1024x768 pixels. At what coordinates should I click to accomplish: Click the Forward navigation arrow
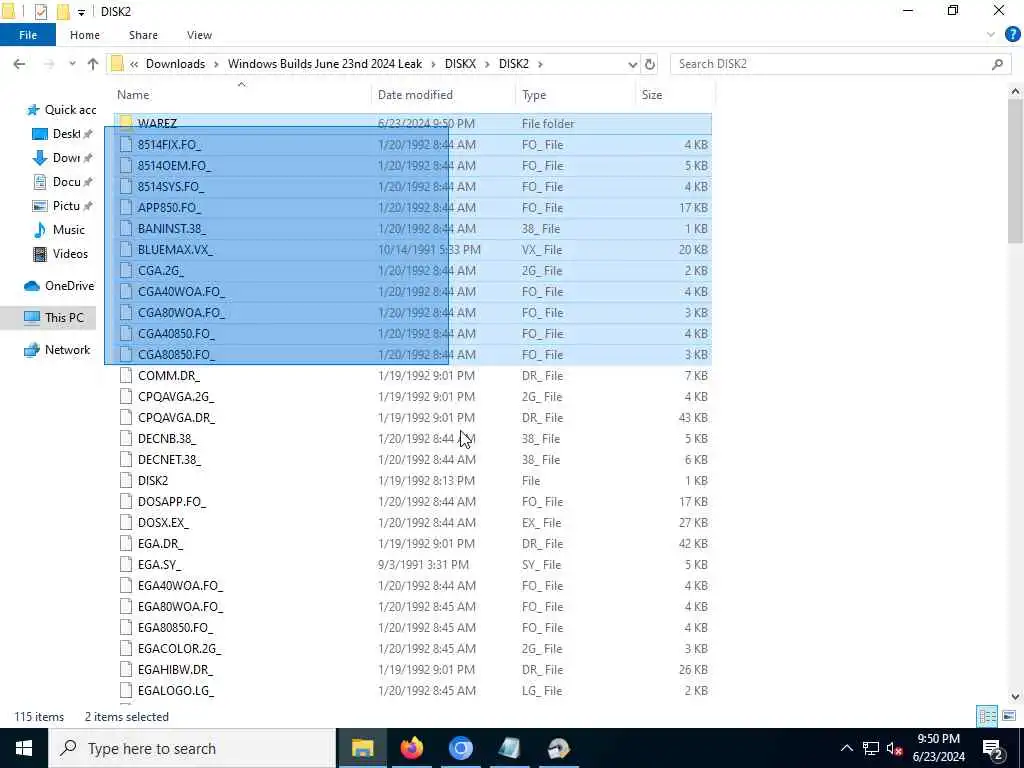[49, 64]
